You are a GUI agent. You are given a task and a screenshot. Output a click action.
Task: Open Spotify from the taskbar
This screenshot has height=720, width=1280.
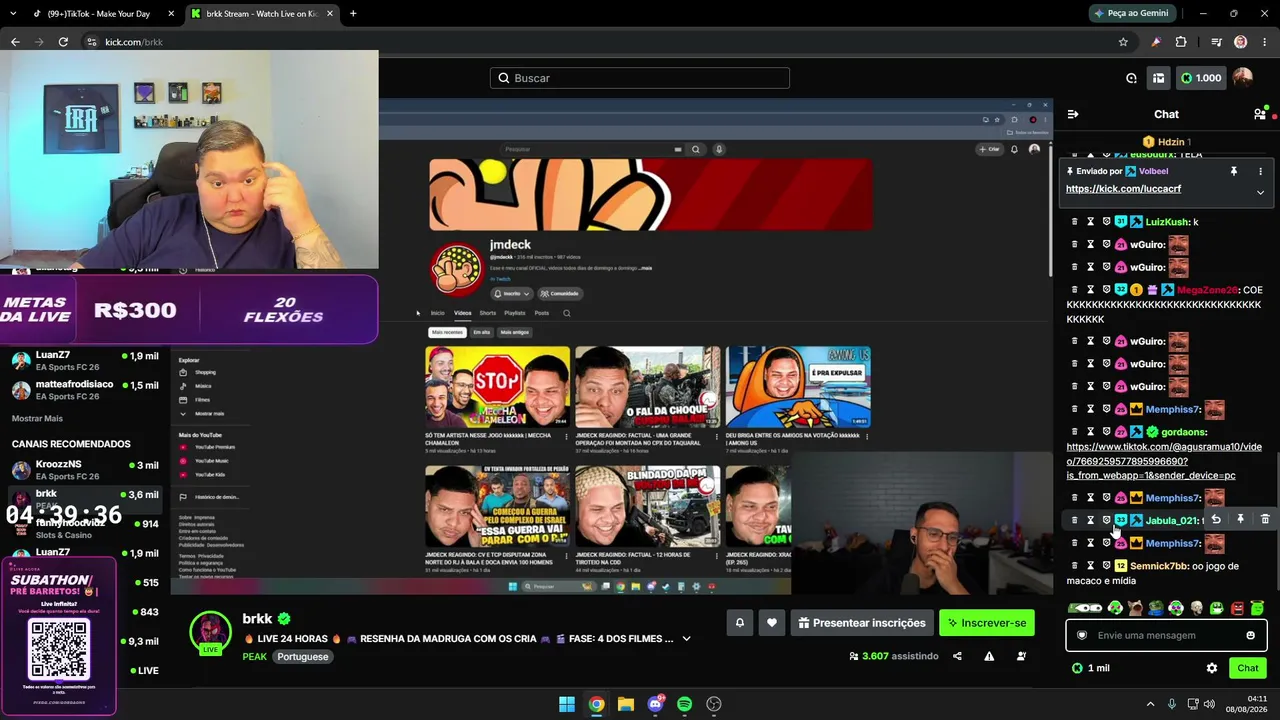(684, 704)
